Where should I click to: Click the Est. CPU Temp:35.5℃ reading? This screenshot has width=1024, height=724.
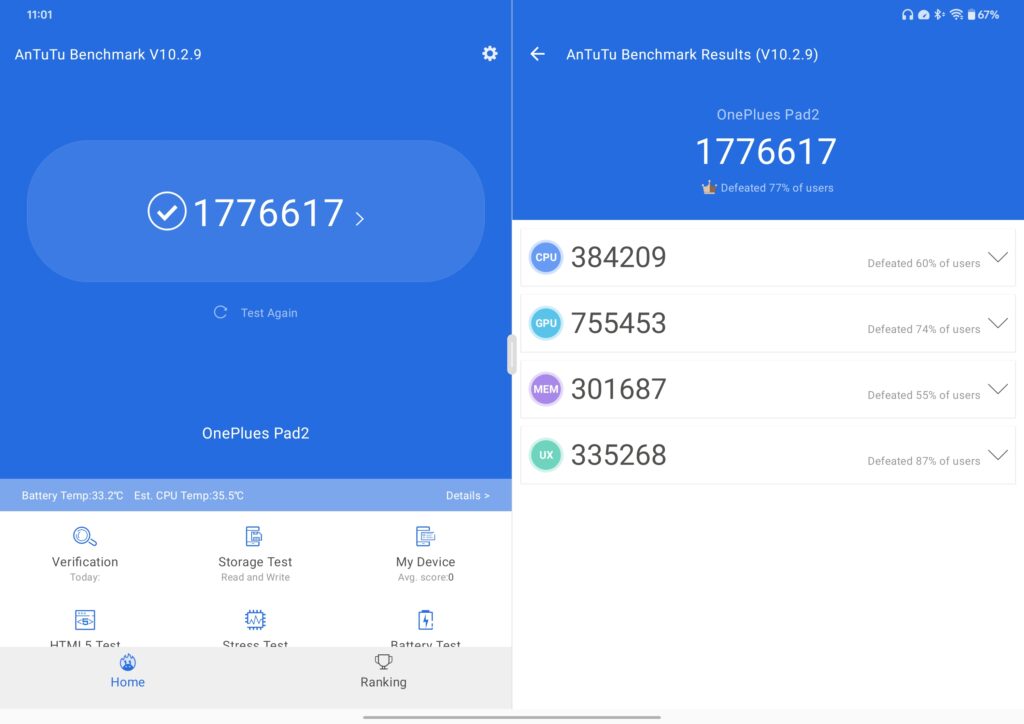point(189,496)
